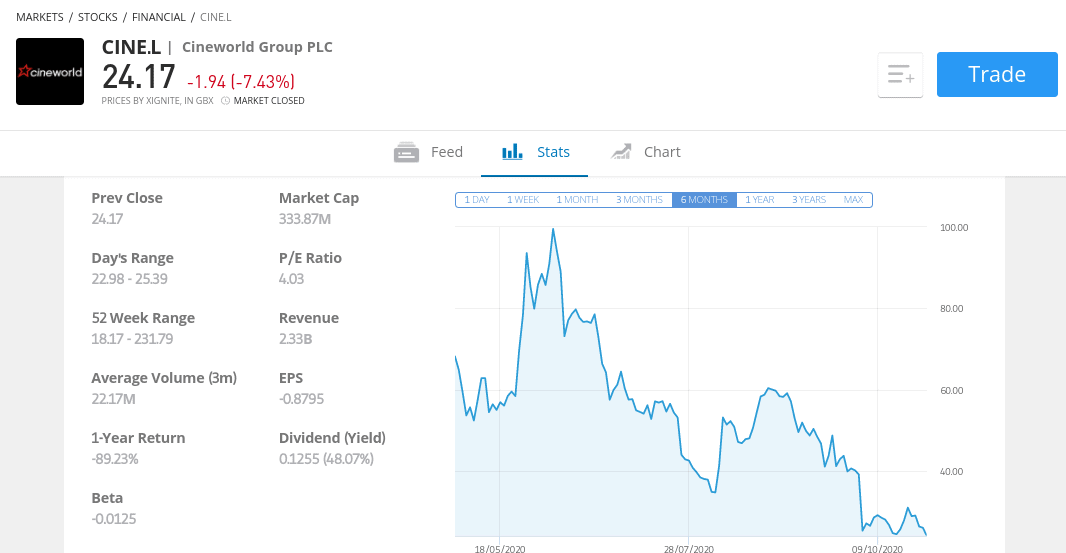The width and height of the screenshot is (1066, 553).
Task: Select the 6 MONTHS chart range
Action: [x=704, y=200]
